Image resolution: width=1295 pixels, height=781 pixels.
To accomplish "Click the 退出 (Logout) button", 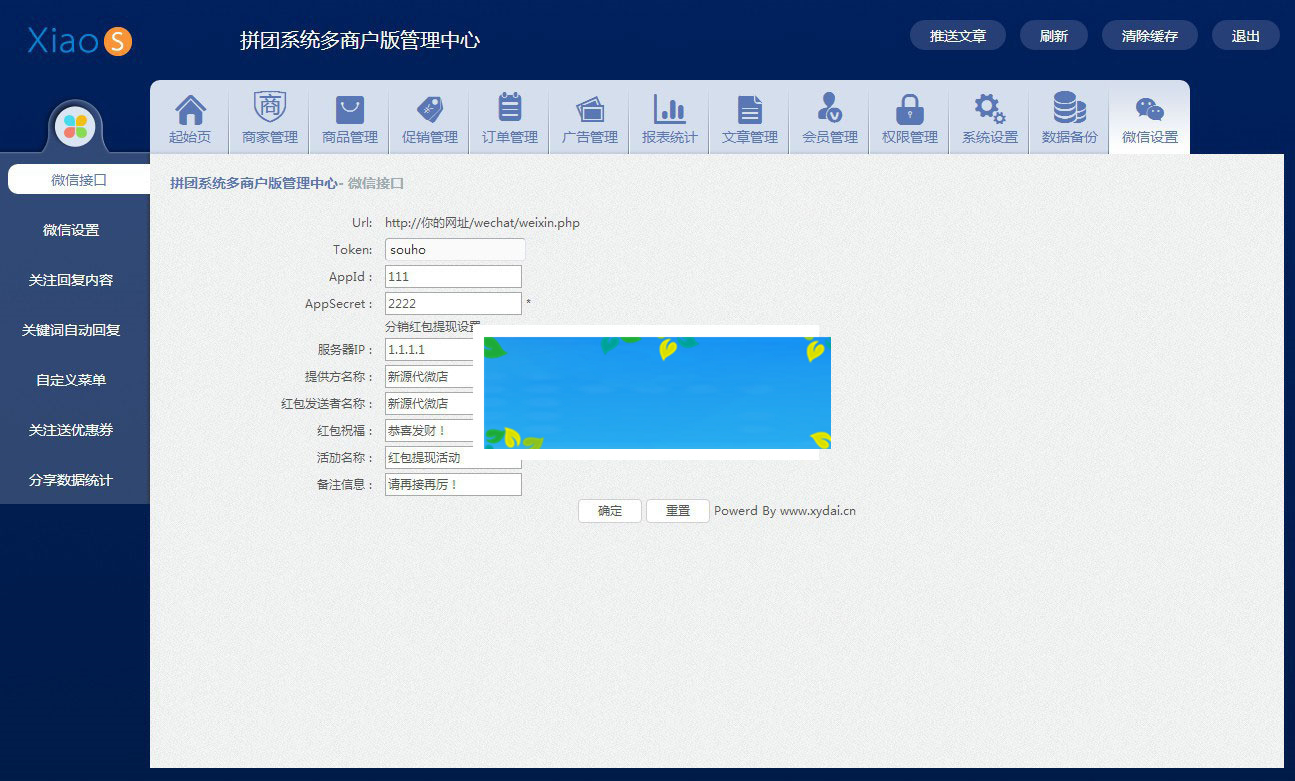I will pos(1245,34).
